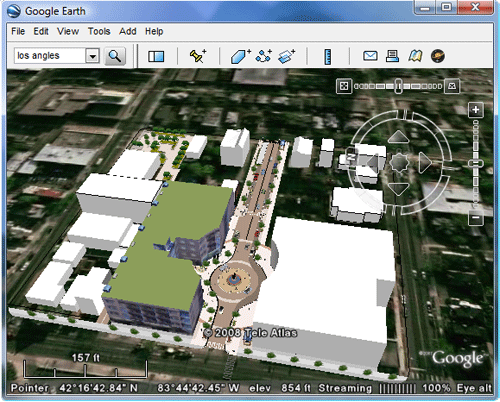Click the longitude readout 83°44'42.45" W
This screenshot has height=402, width=500.
[198, 388]
